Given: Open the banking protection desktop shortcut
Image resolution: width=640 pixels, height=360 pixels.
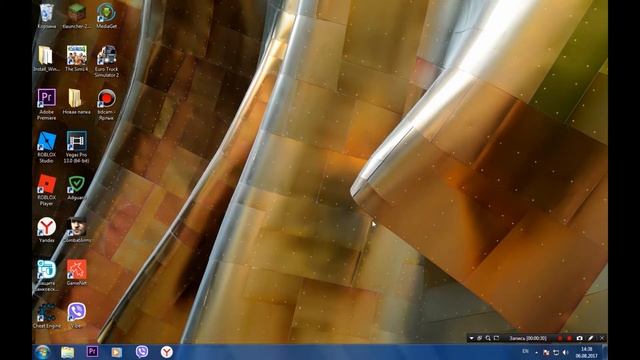Looking at the screenshot, I should (x=47, y=276).
